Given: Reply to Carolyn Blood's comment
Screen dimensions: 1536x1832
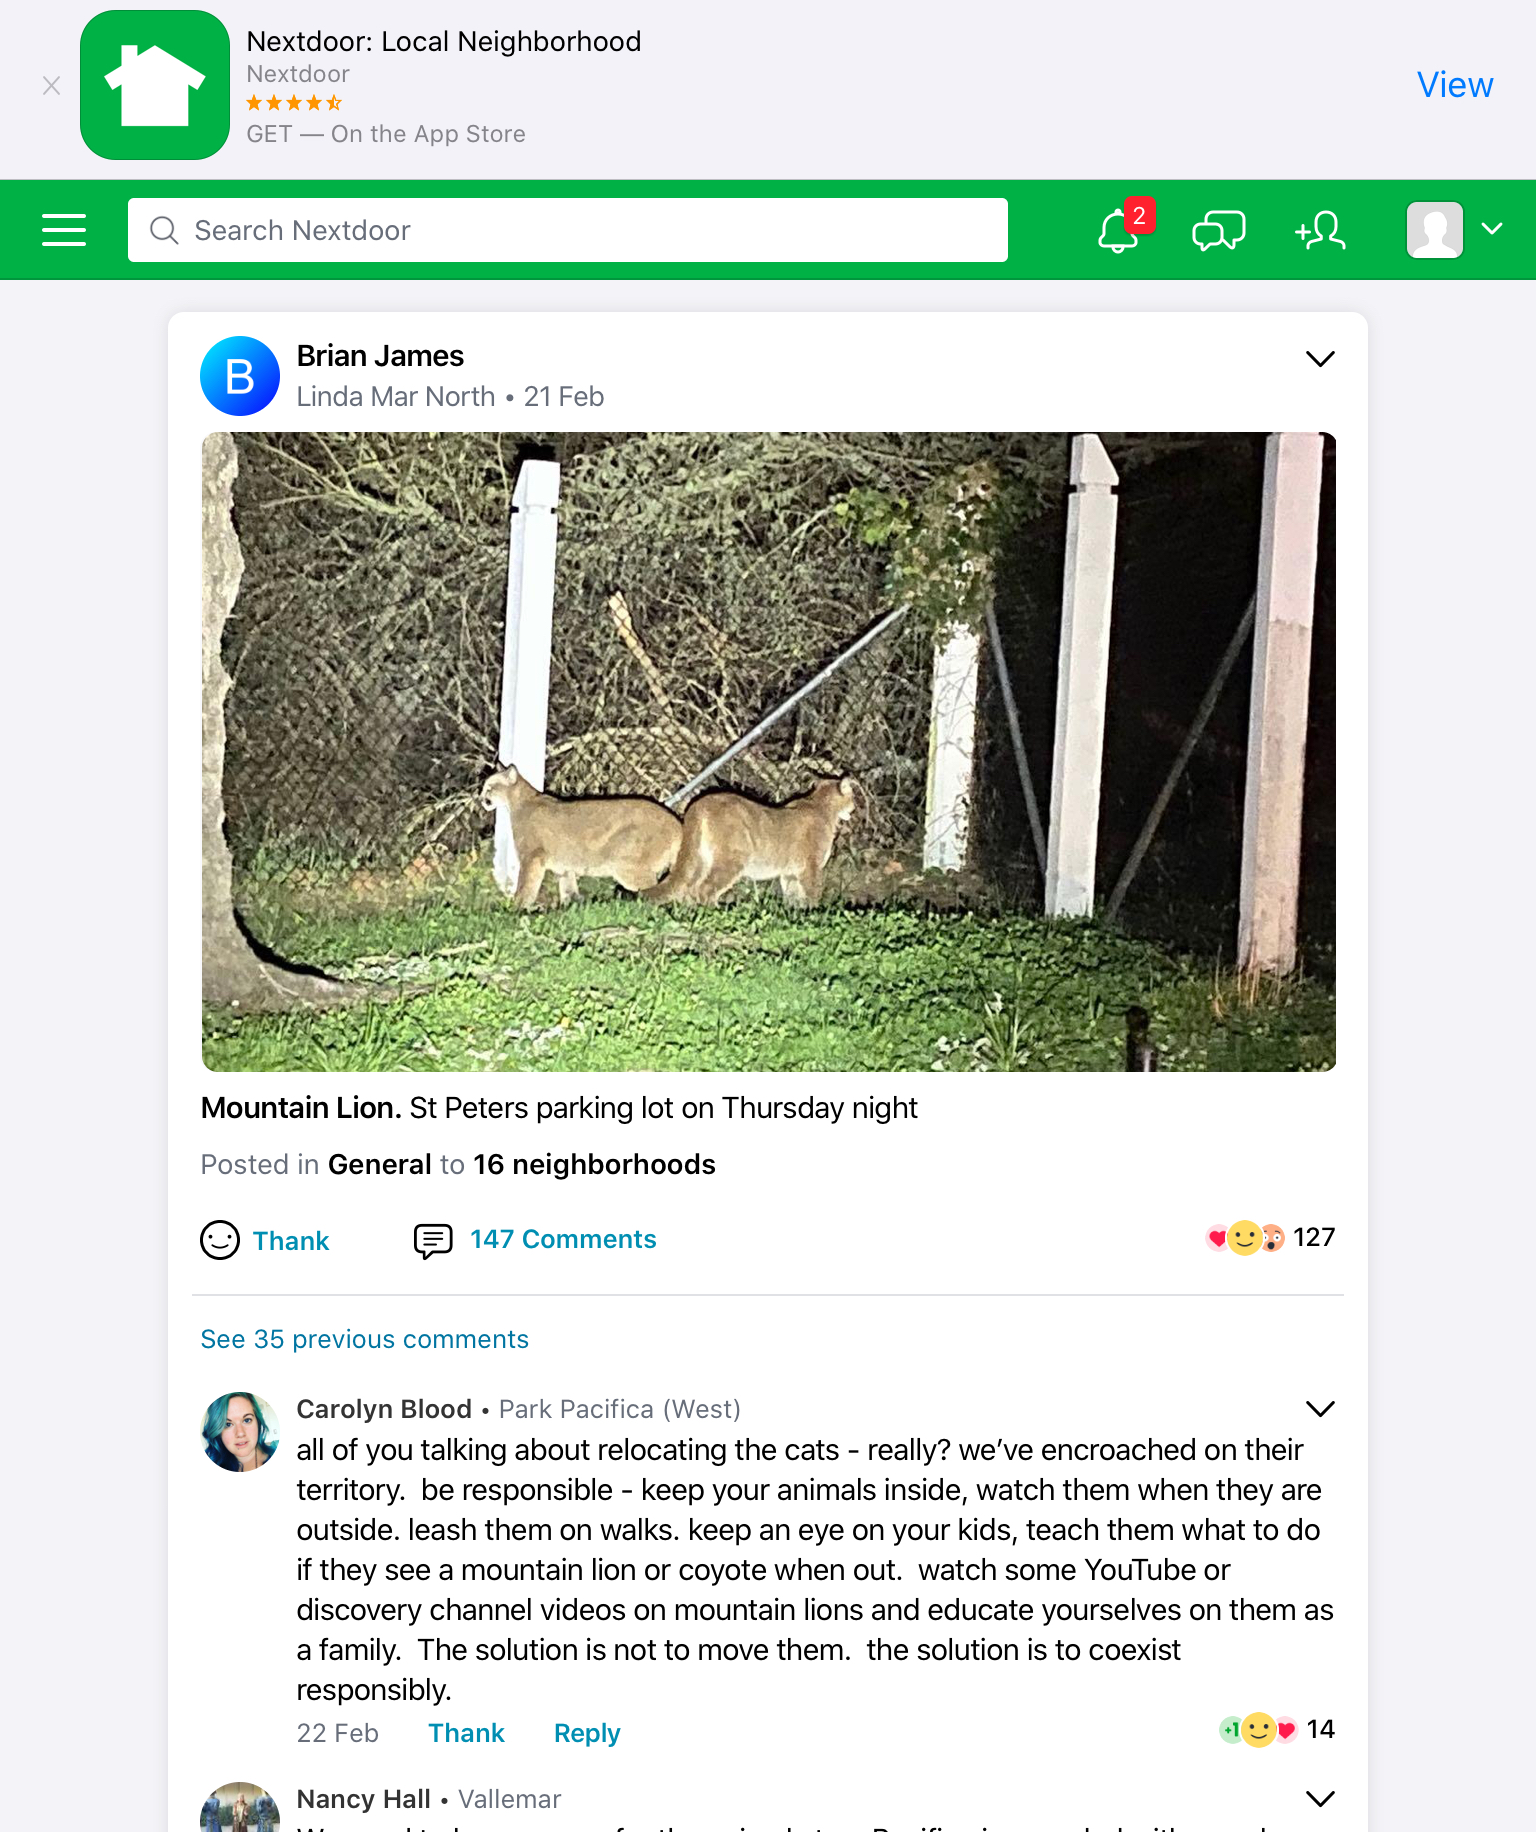Looking at the screenshot, I should [x=587, y=1733].
